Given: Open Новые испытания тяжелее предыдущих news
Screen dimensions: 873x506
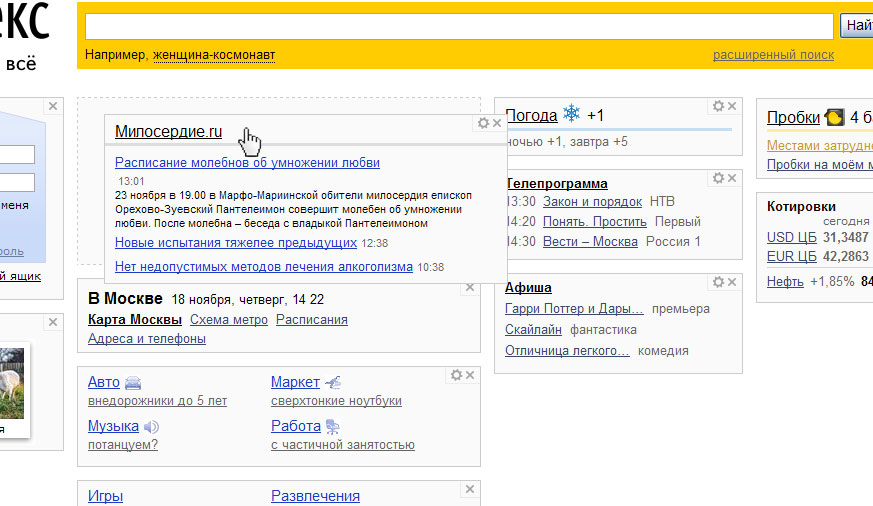Looking at the screenshot, I should click(236, 243).
